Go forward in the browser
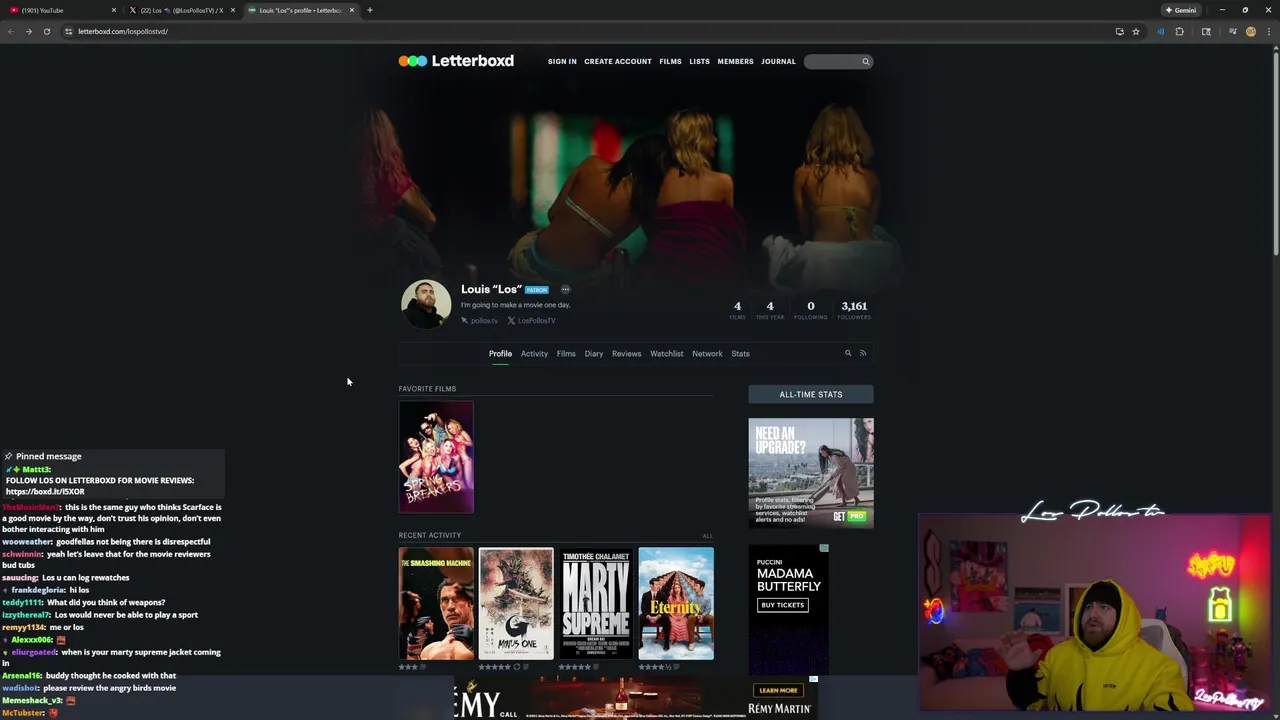The width and height of the screenshot is (1280, 720). pos(28,31)
